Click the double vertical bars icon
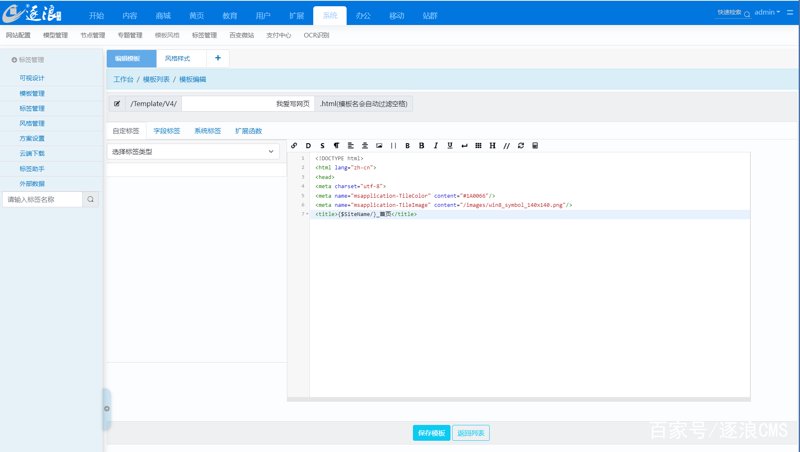800x452 pixels. [x=393, y=145]
